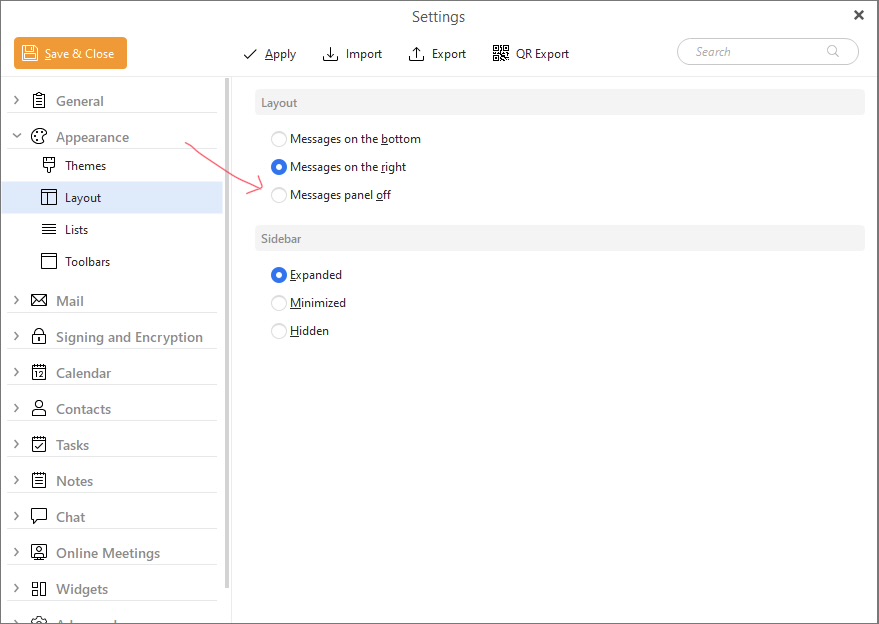Open the Themes settings page

tap(85, 166)
